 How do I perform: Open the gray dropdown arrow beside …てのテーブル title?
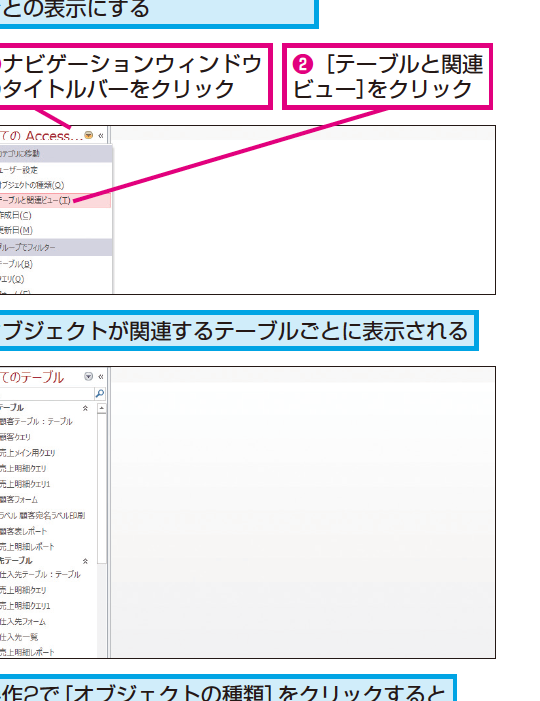coord(89,376)
